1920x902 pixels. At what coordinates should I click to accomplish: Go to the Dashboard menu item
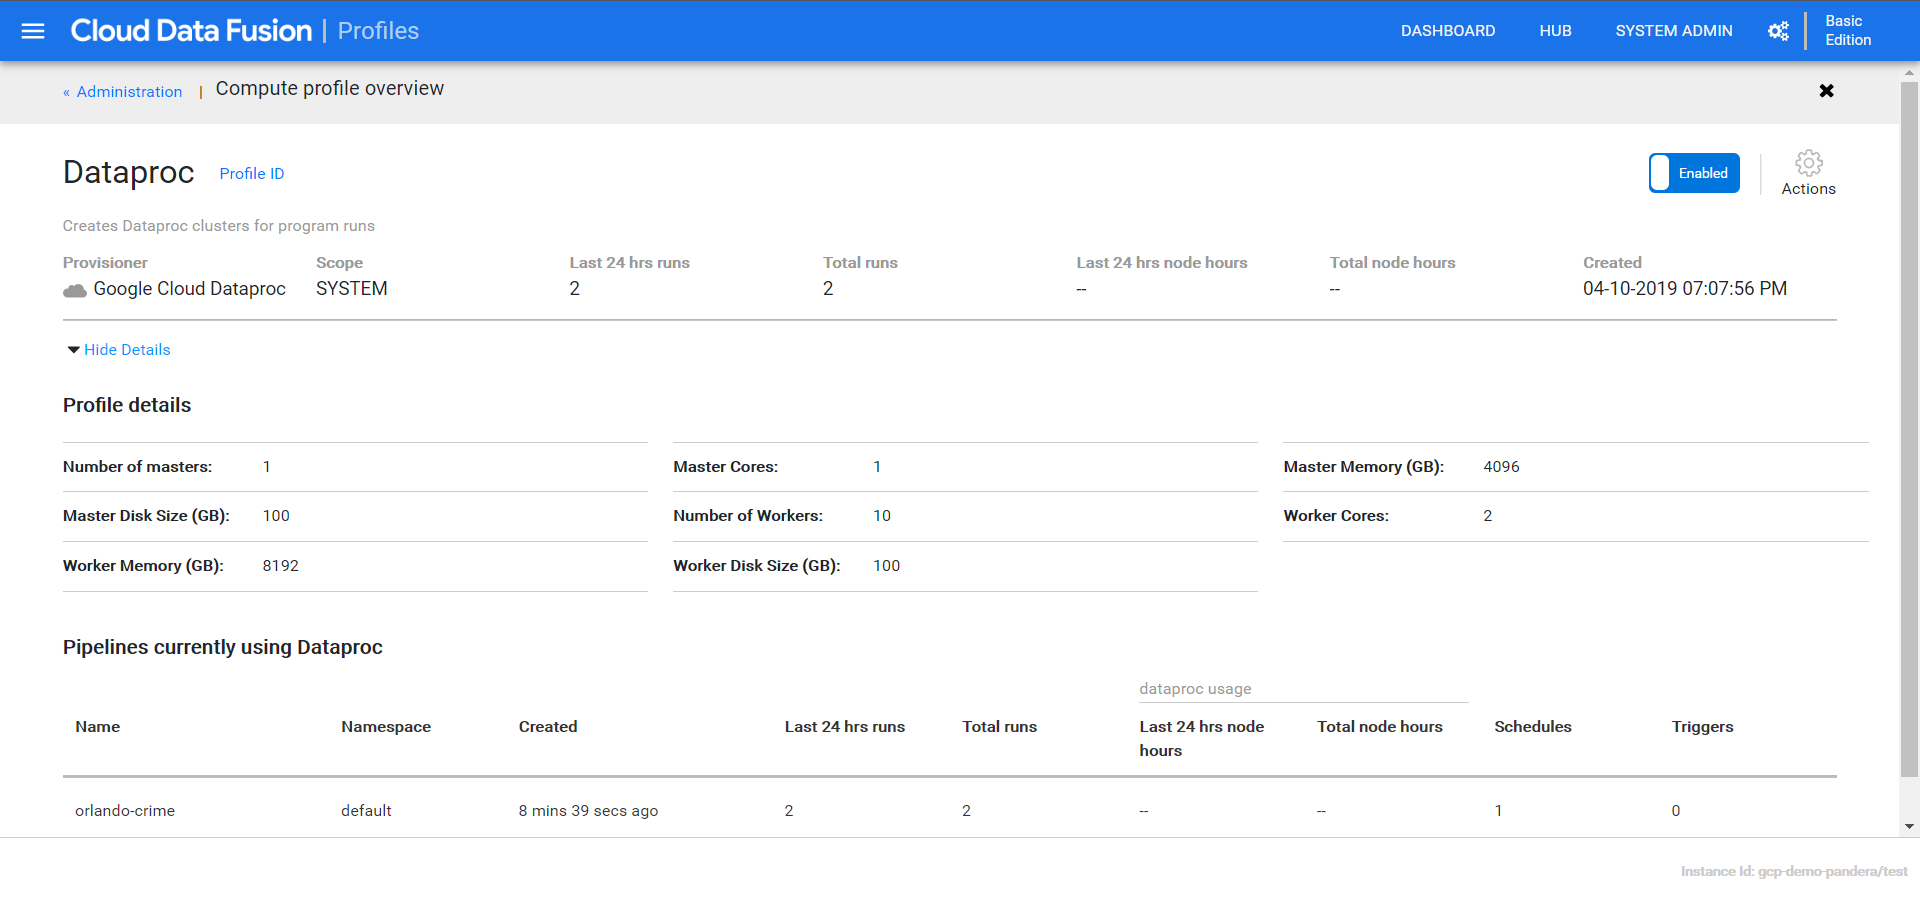(1447, 31)
